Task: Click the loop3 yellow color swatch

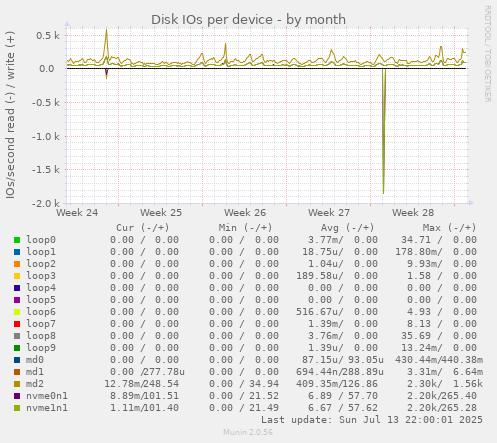Action: [17, 276]
